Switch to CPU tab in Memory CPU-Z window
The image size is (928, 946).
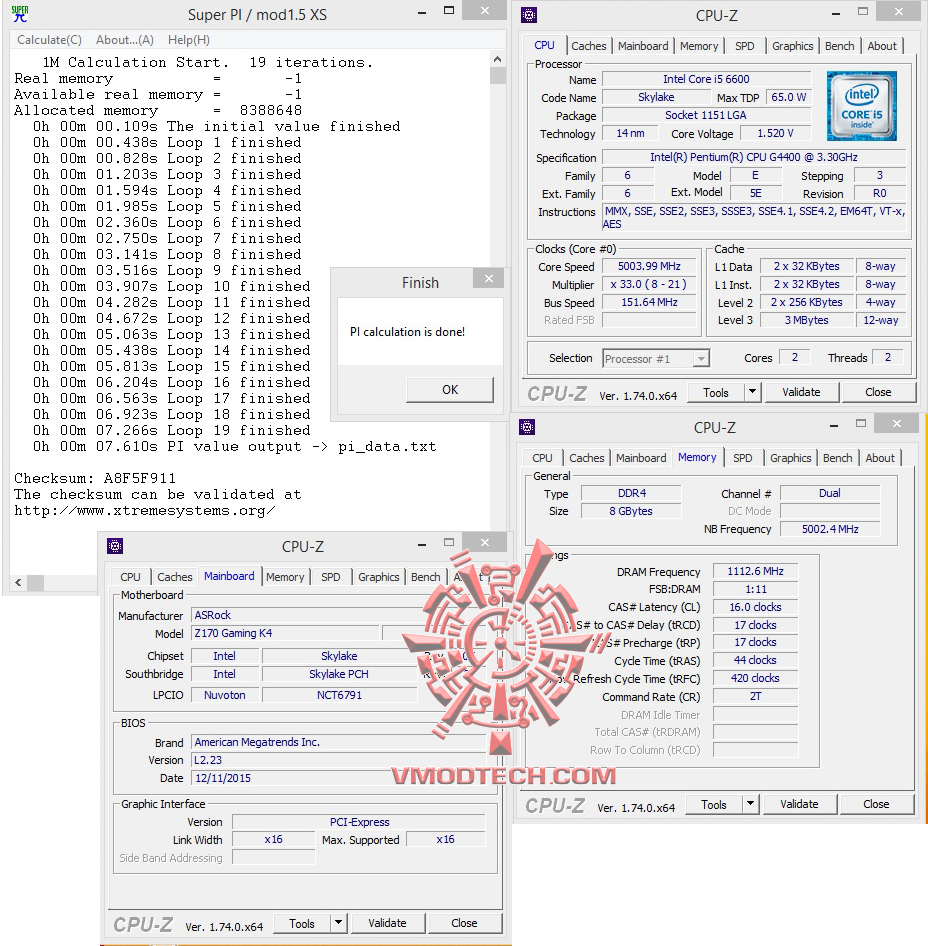(542, 458)
